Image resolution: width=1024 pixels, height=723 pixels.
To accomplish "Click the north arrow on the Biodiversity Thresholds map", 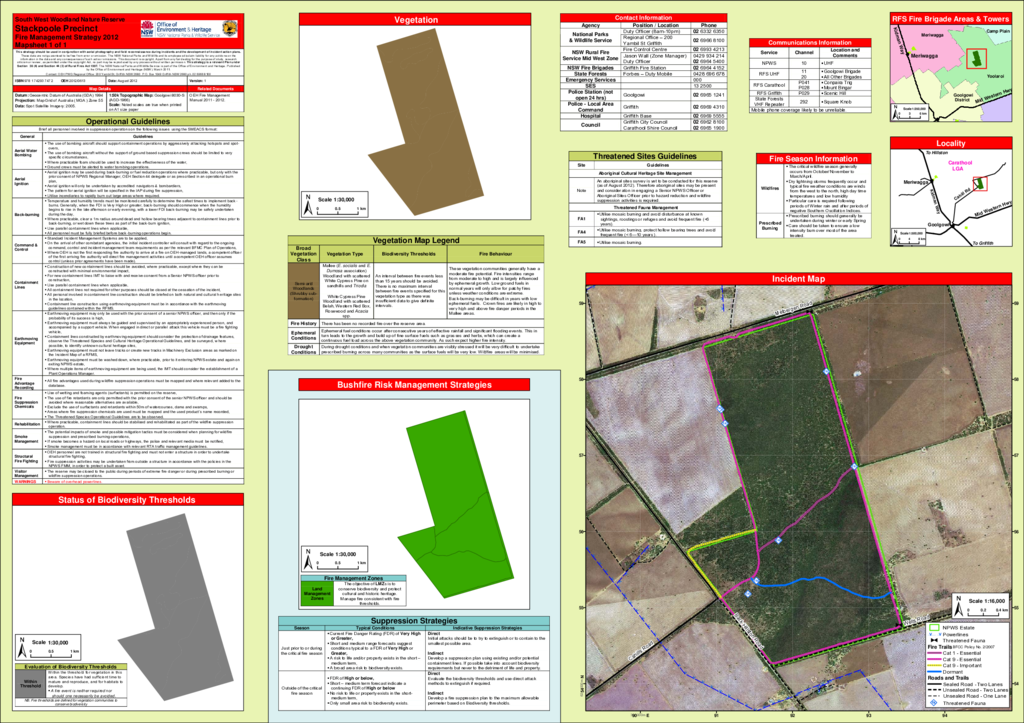I will point(22,647).
